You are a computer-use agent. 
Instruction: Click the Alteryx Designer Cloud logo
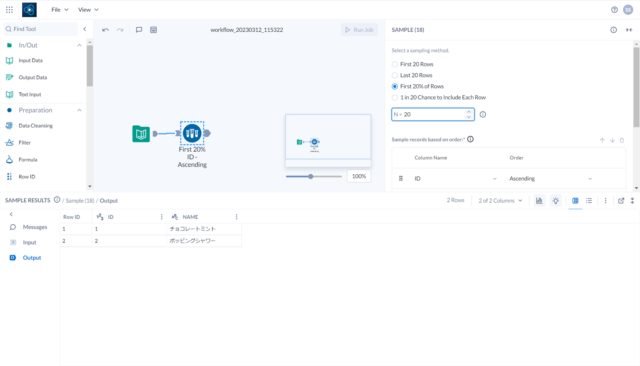click(29, 10)
